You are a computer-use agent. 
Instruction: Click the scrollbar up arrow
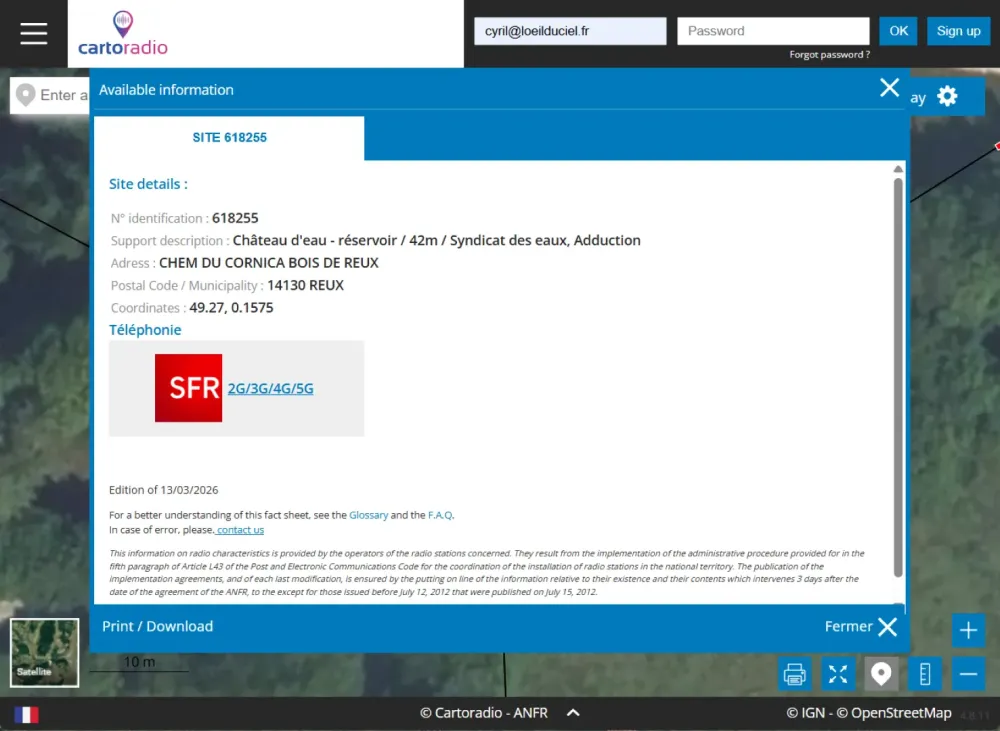[x=898, y=169]
